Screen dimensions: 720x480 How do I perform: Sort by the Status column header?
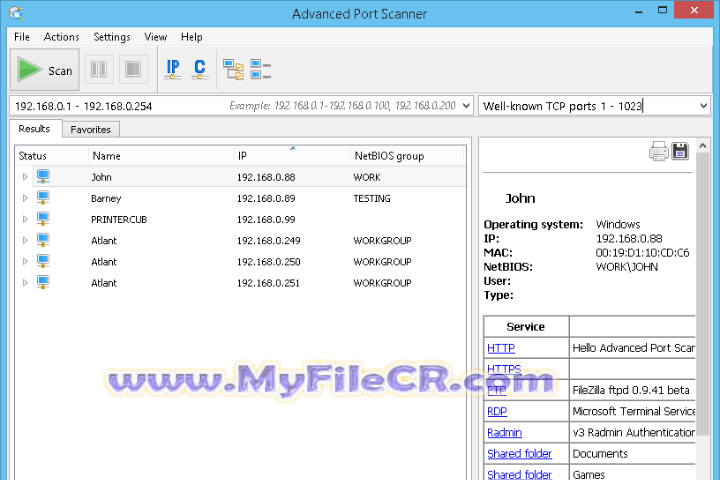click(x=51, y=156)
